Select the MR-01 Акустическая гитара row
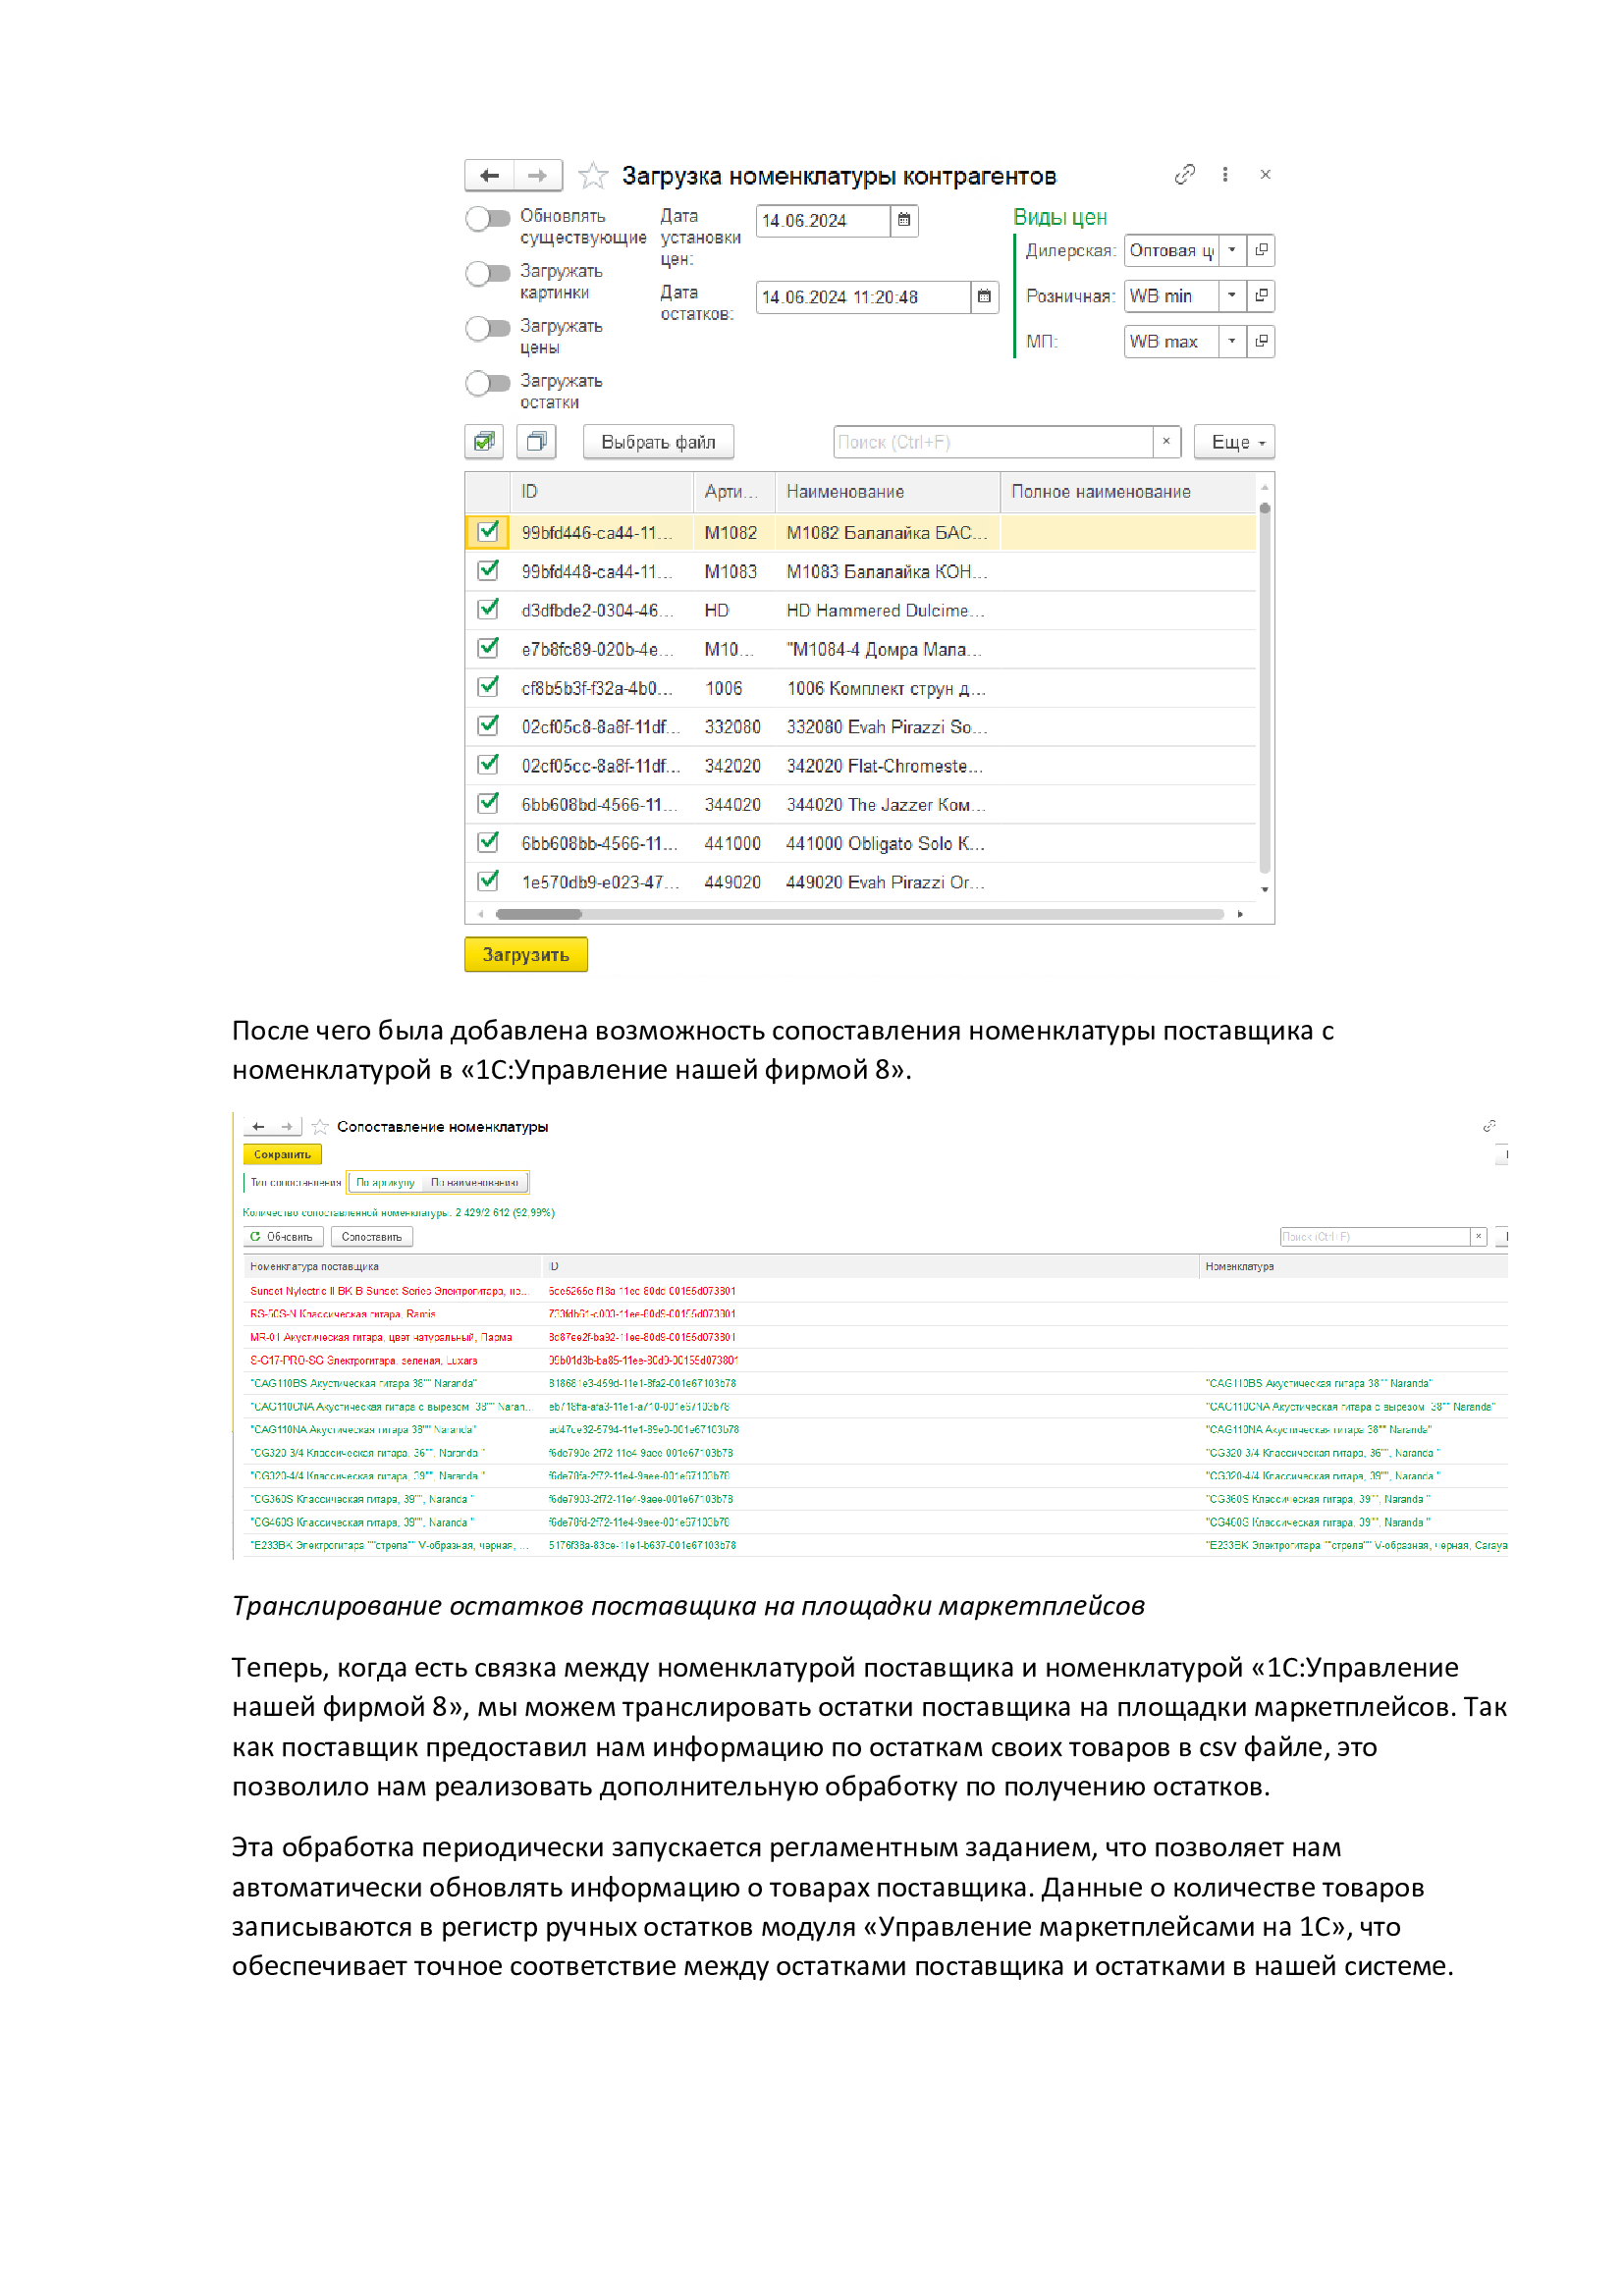The height and width of the screenshot is (2296, 1624). point(875,1337)
